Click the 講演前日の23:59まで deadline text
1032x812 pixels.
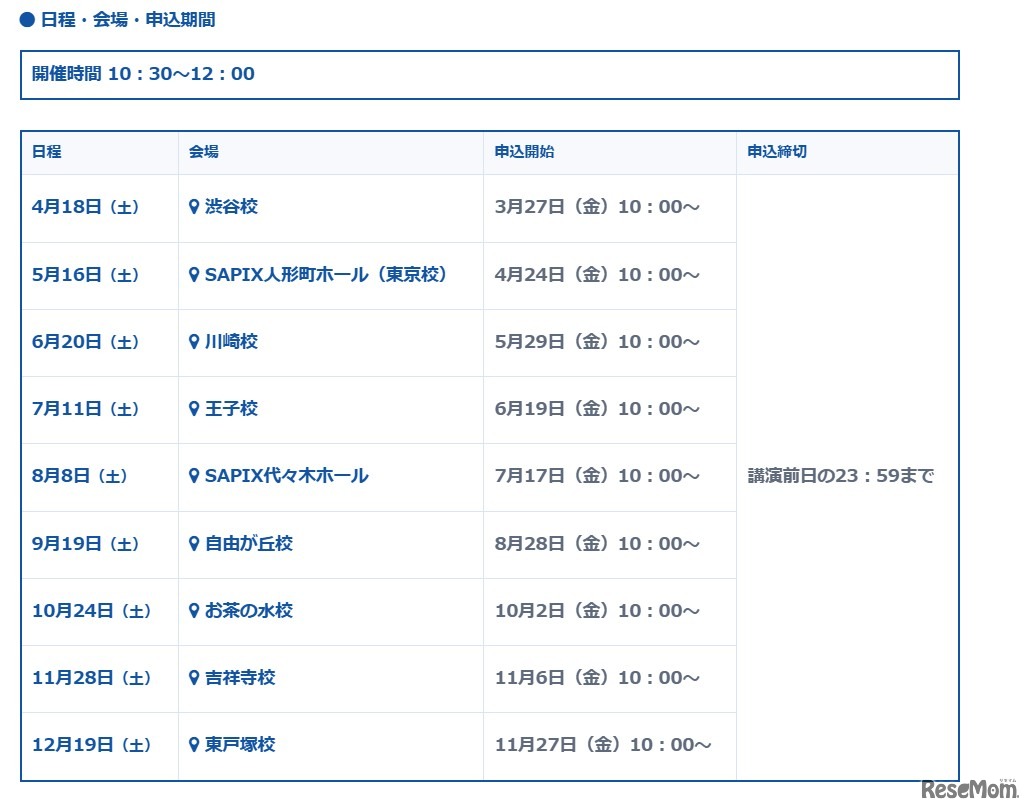point(841,477)
